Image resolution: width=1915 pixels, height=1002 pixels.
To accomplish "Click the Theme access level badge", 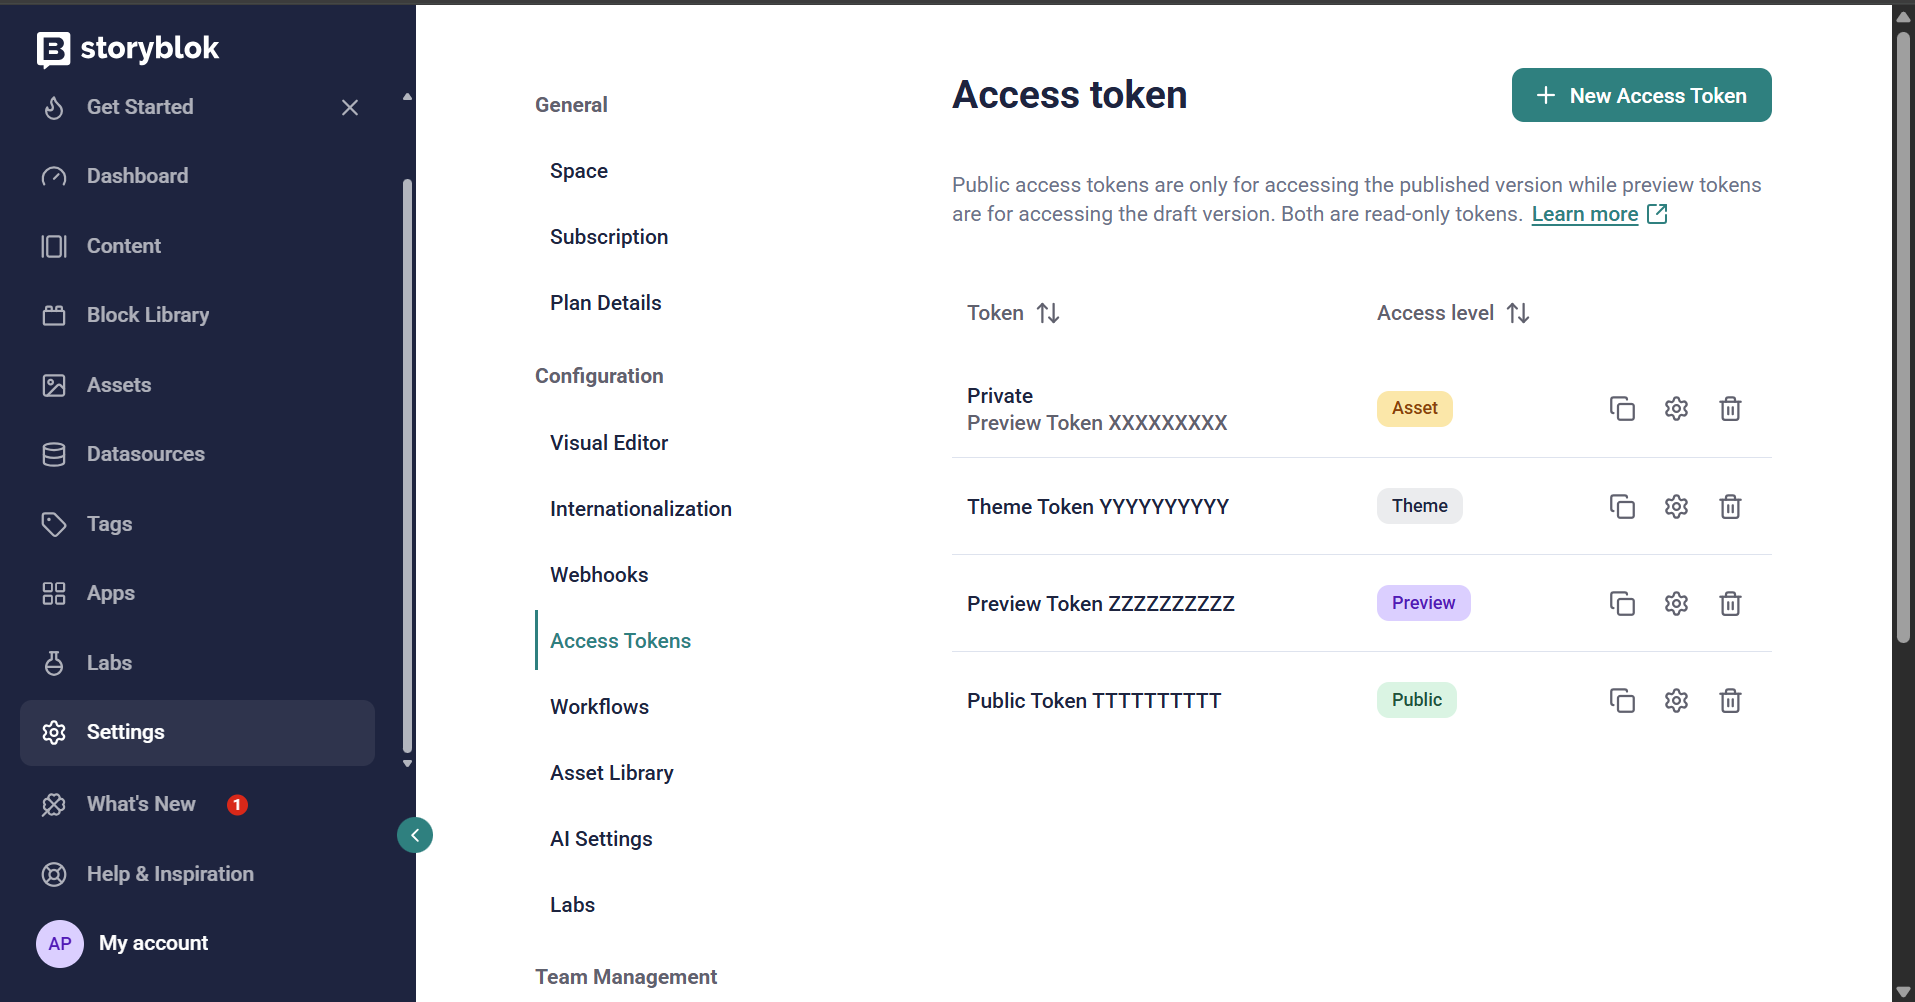I will coord(1419,506).
